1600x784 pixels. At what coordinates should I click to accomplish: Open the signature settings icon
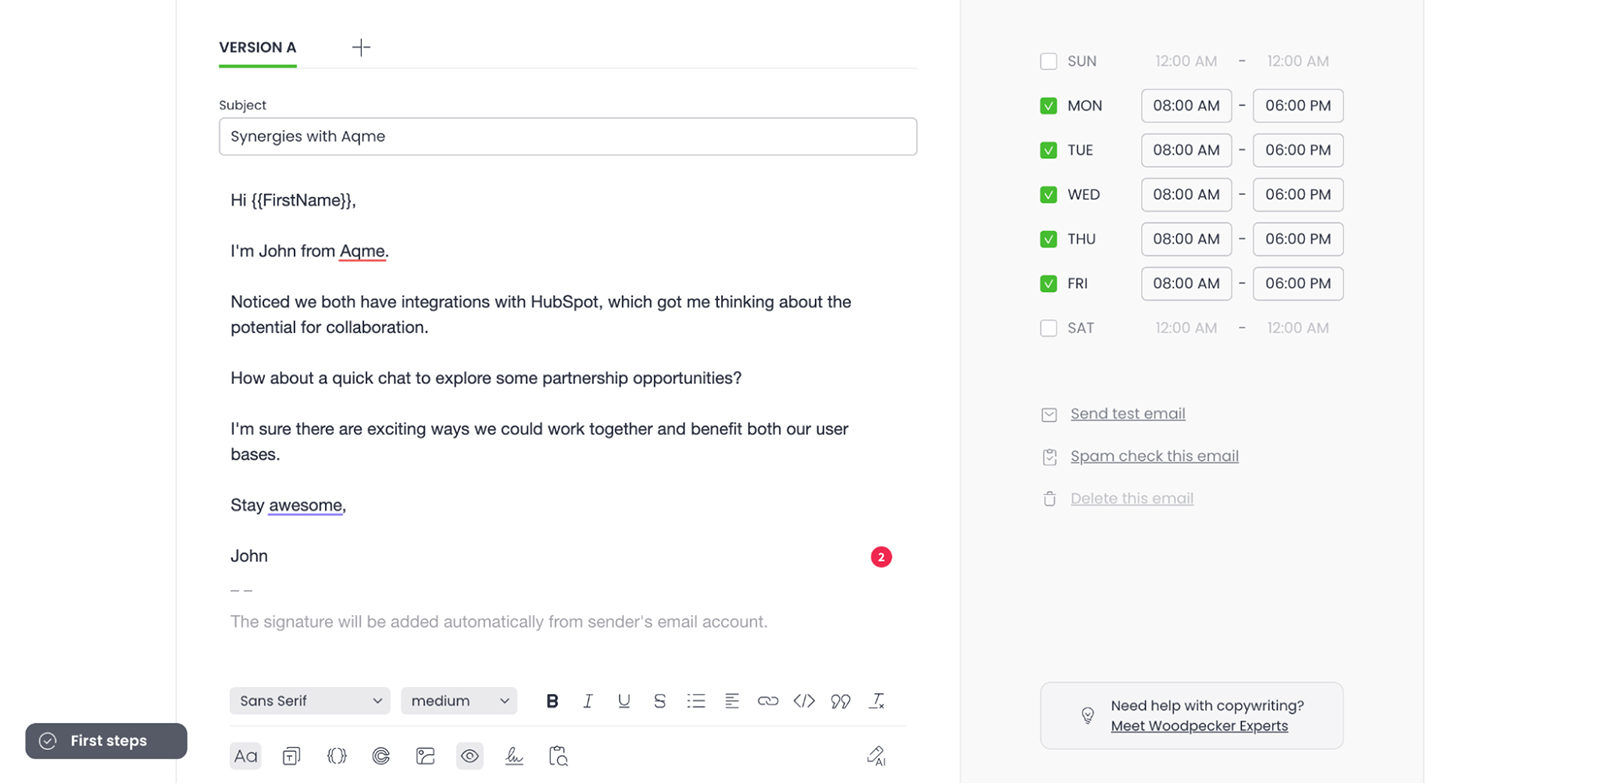(514, 756)
